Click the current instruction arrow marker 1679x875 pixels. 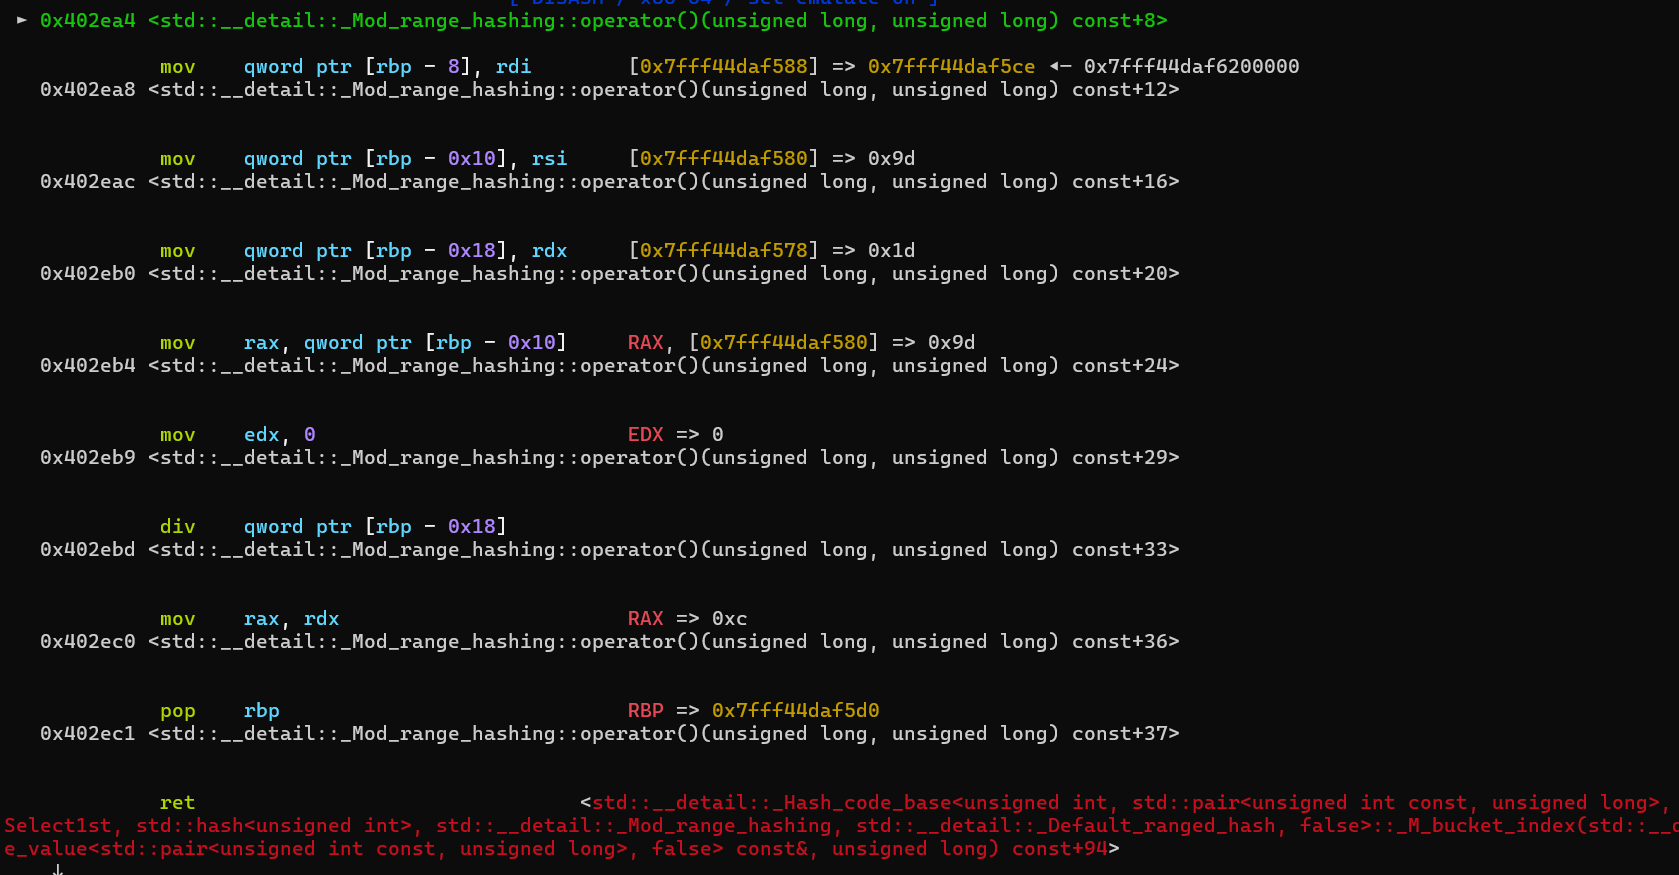22,20
